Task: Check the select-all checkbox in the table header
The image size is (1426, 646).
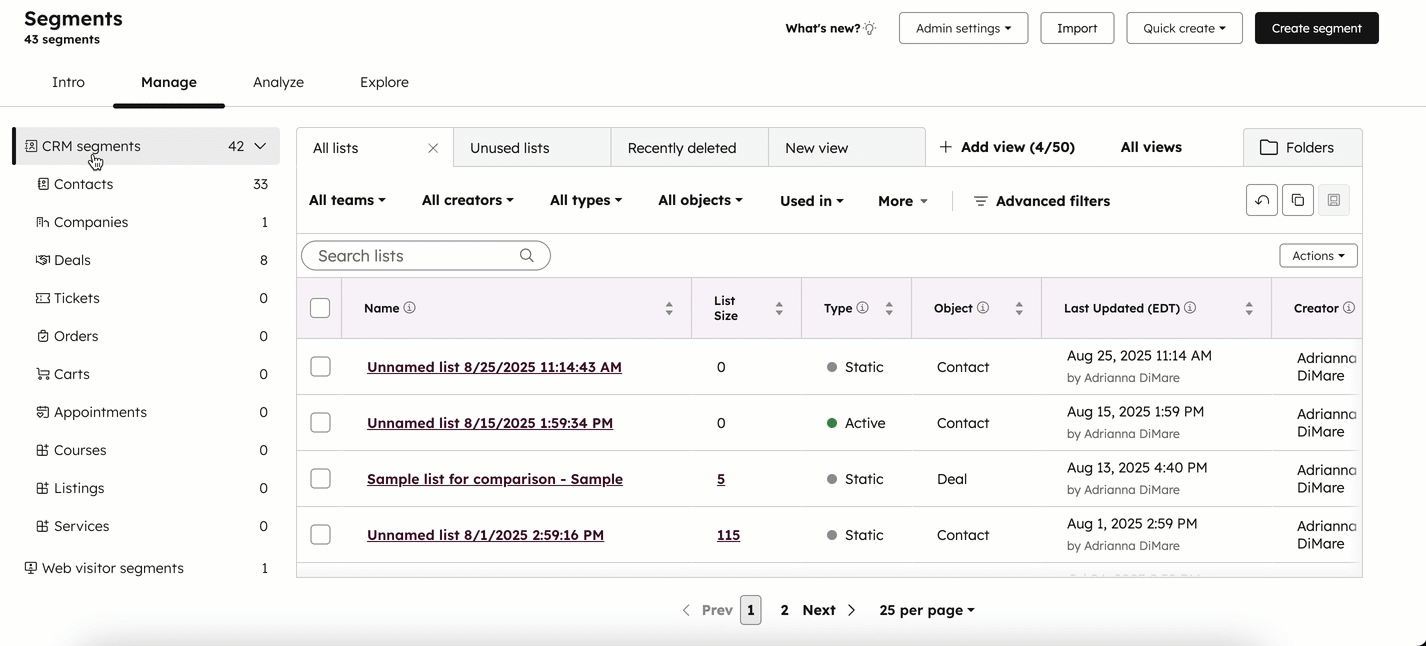Action: [x=320, y=308]
